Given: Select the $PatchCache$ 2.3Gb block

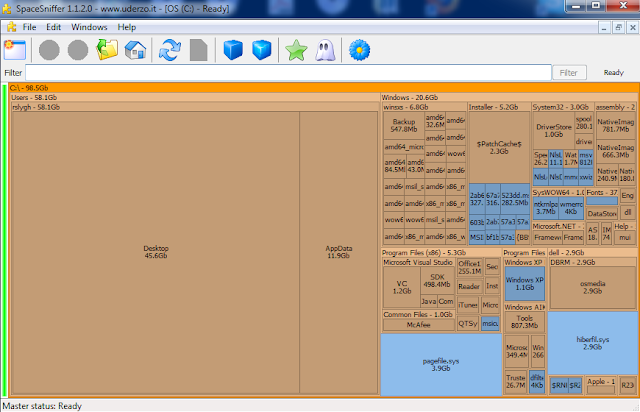Looking at the screenshot, I should [x=499, y=147].
